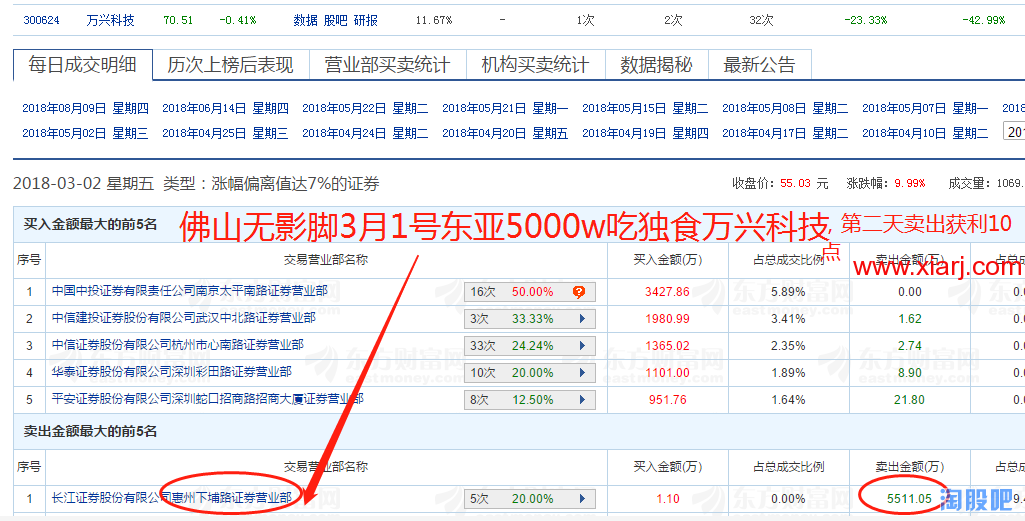Select date 2018年04月19日 星期四
1025x521 pixels.
[645, 134]
